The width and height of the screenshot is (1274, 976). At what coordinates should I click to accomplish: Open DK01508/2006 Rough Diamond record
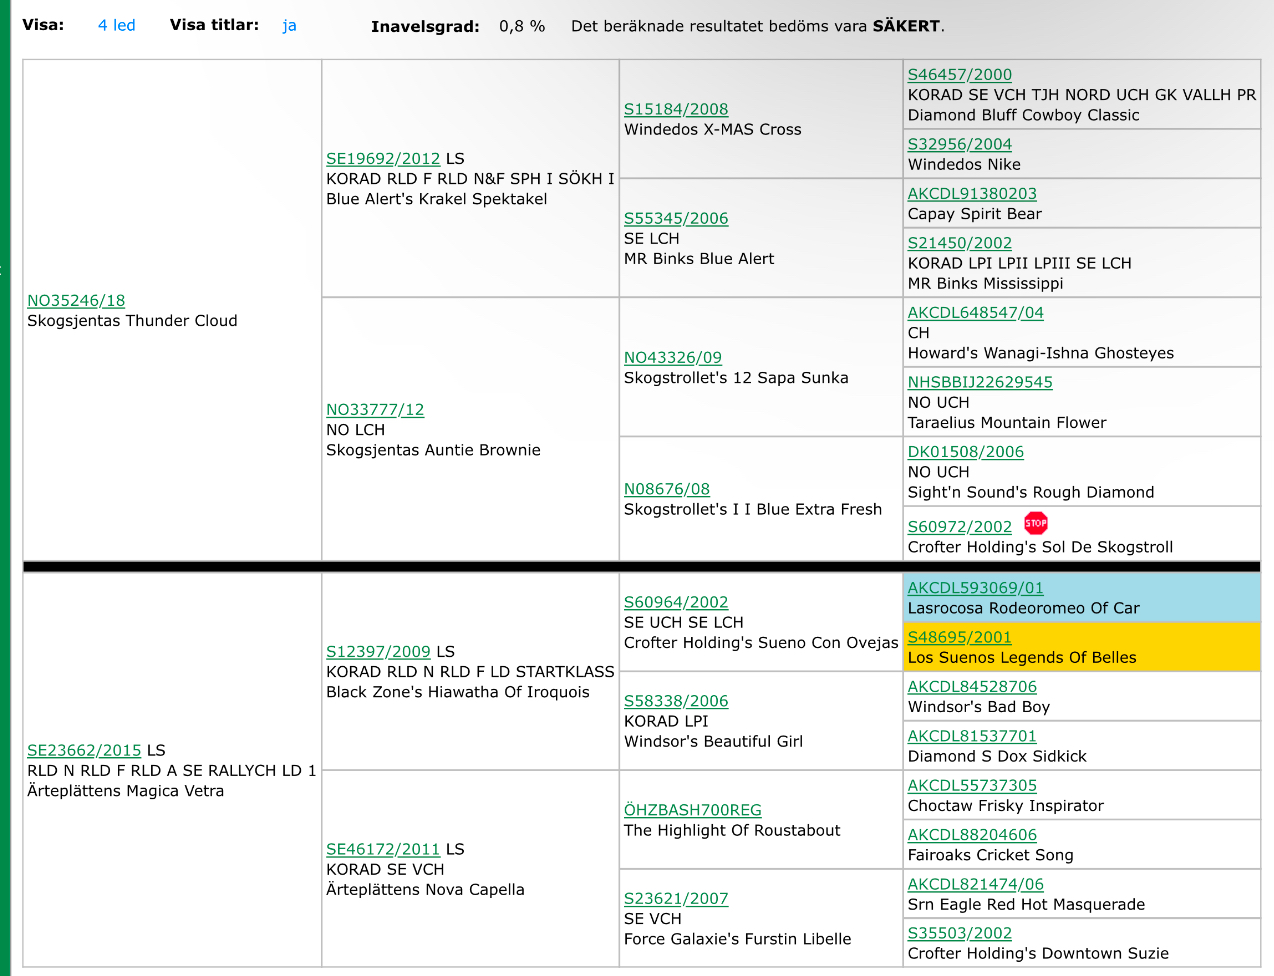[x=965, y=452]
